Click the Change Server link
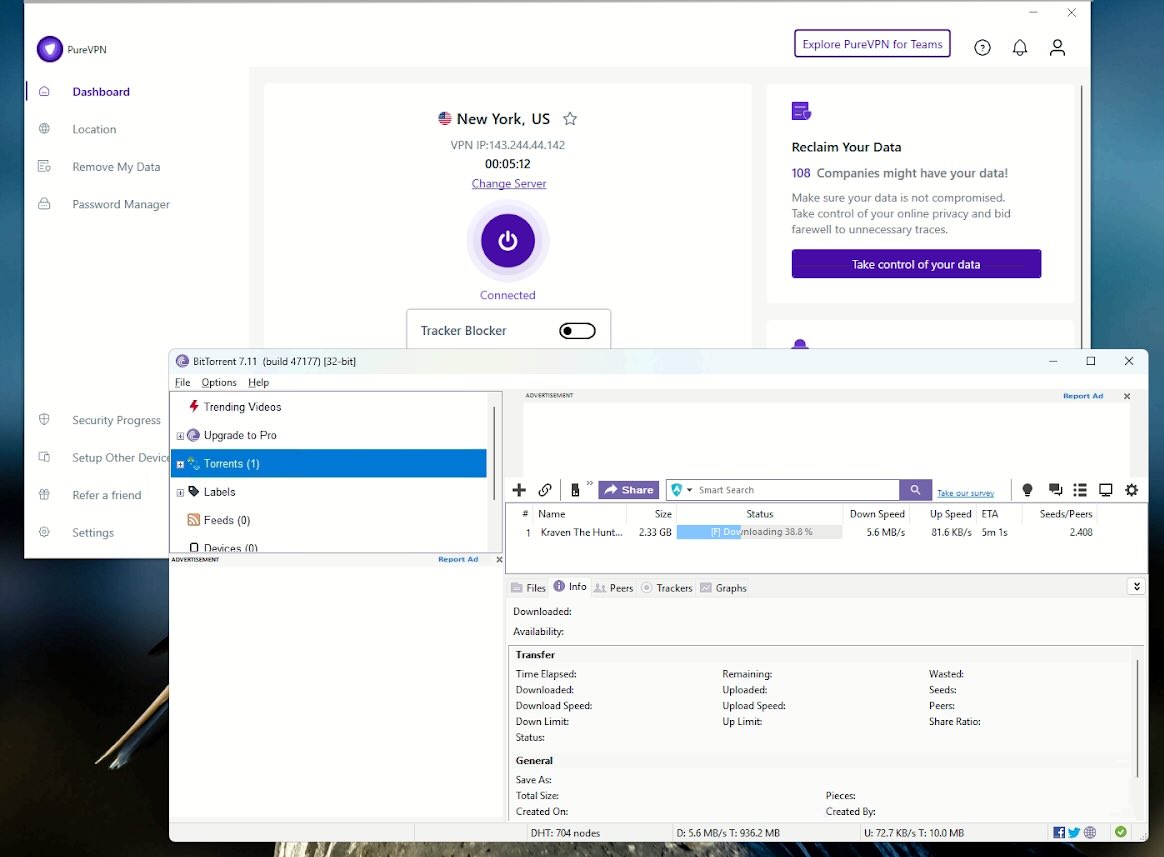Image resolution: width=1164 pixels, height=857 pixels. [x=509, y=184]
